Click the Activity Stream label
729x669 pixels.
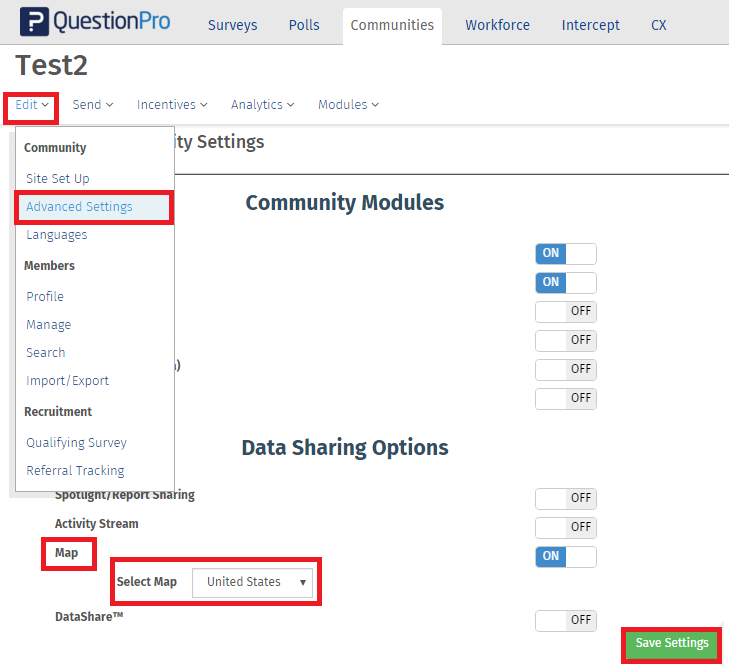coord(97,524)
